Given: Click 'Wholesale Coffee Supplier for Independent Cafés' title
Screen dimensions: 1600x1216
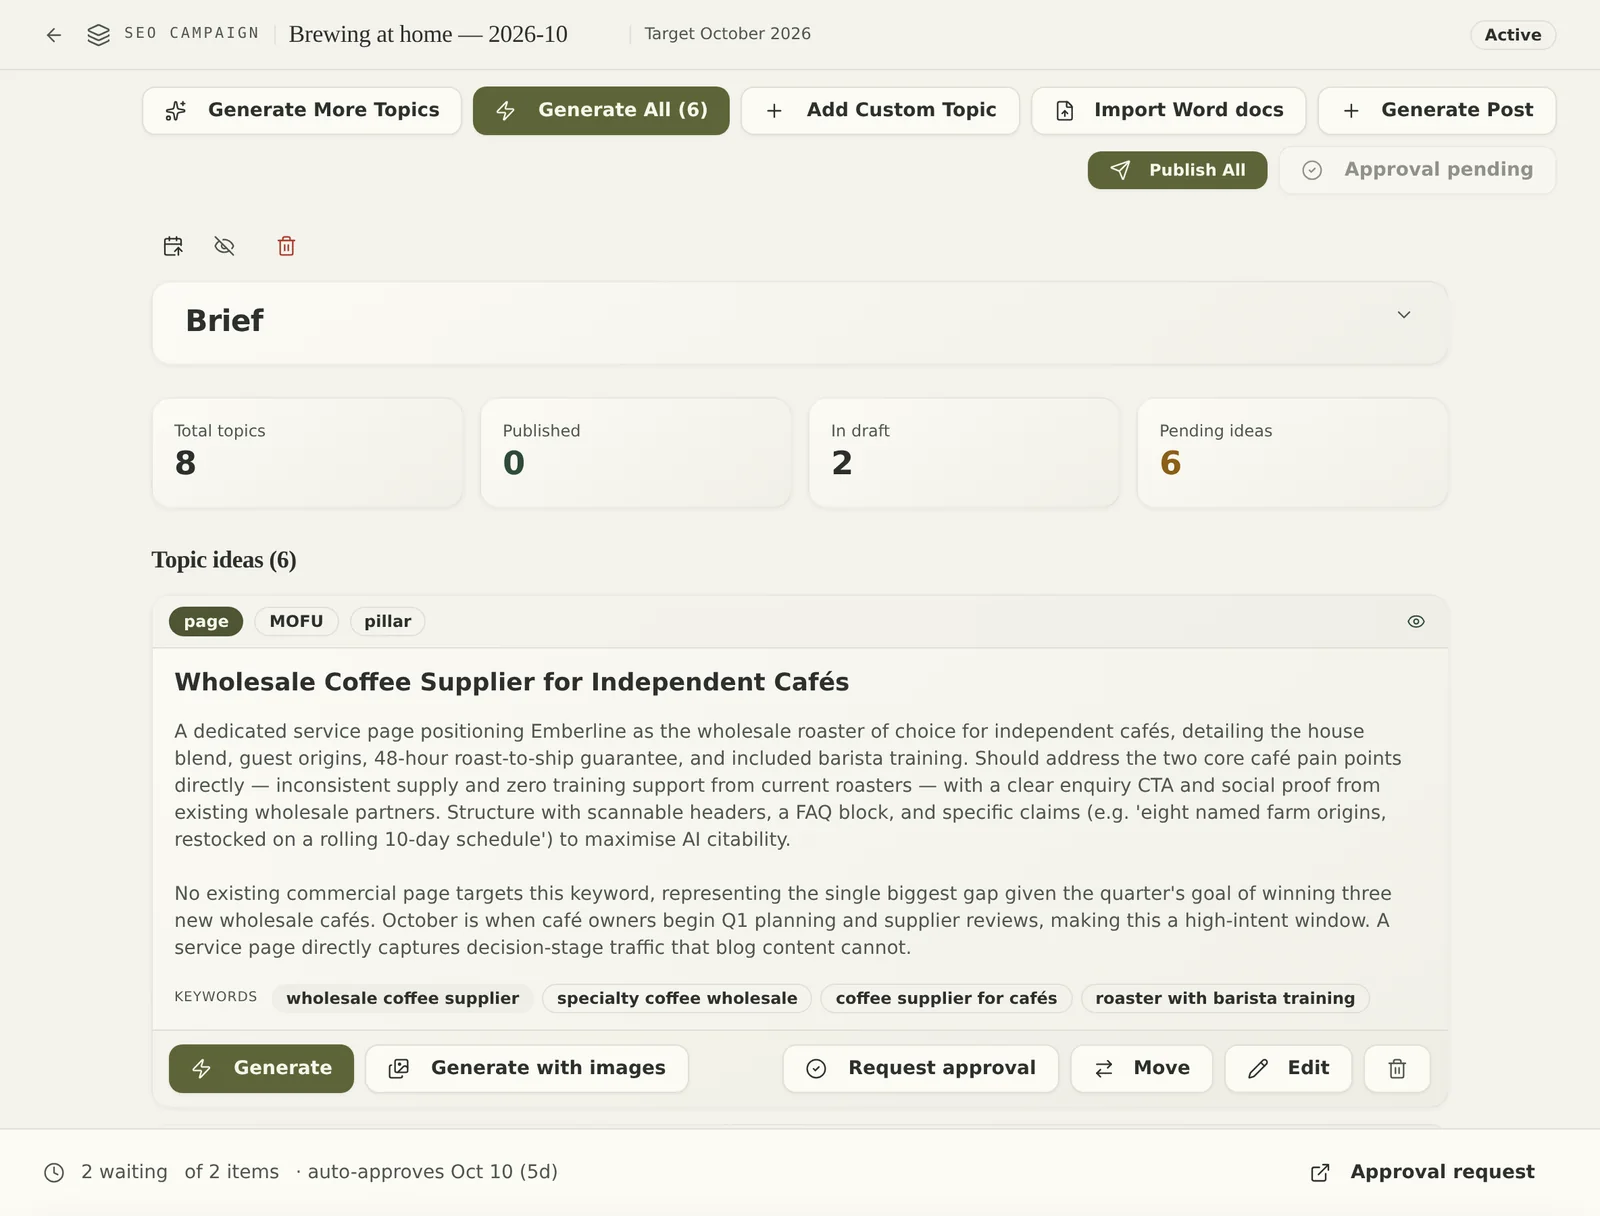Looking at the screenshot, I should coord(512,682).
